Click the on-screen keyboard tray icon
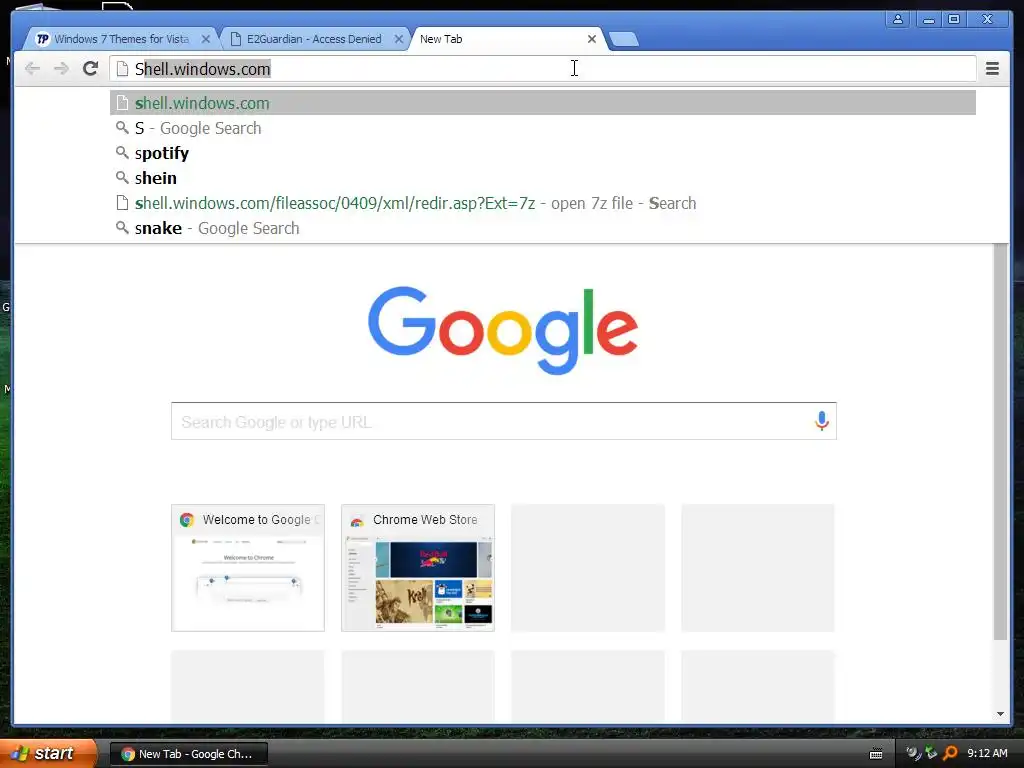Viewport: 1024px width, 768px height. tap(876, 754)
